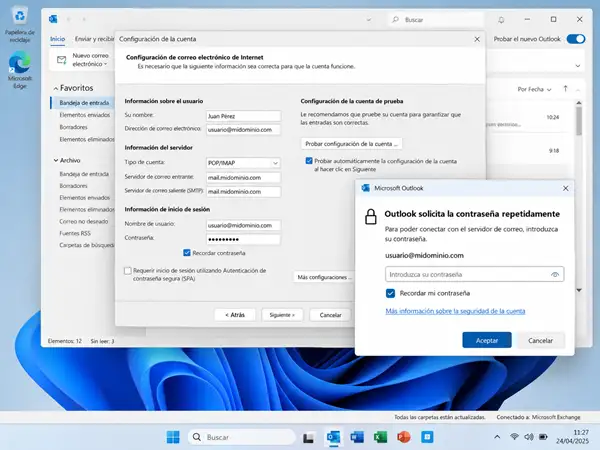The width and height of the screenshot is (600, 450).
Task: Launch Word from the taskbar
Action: (x=357, y=437)
